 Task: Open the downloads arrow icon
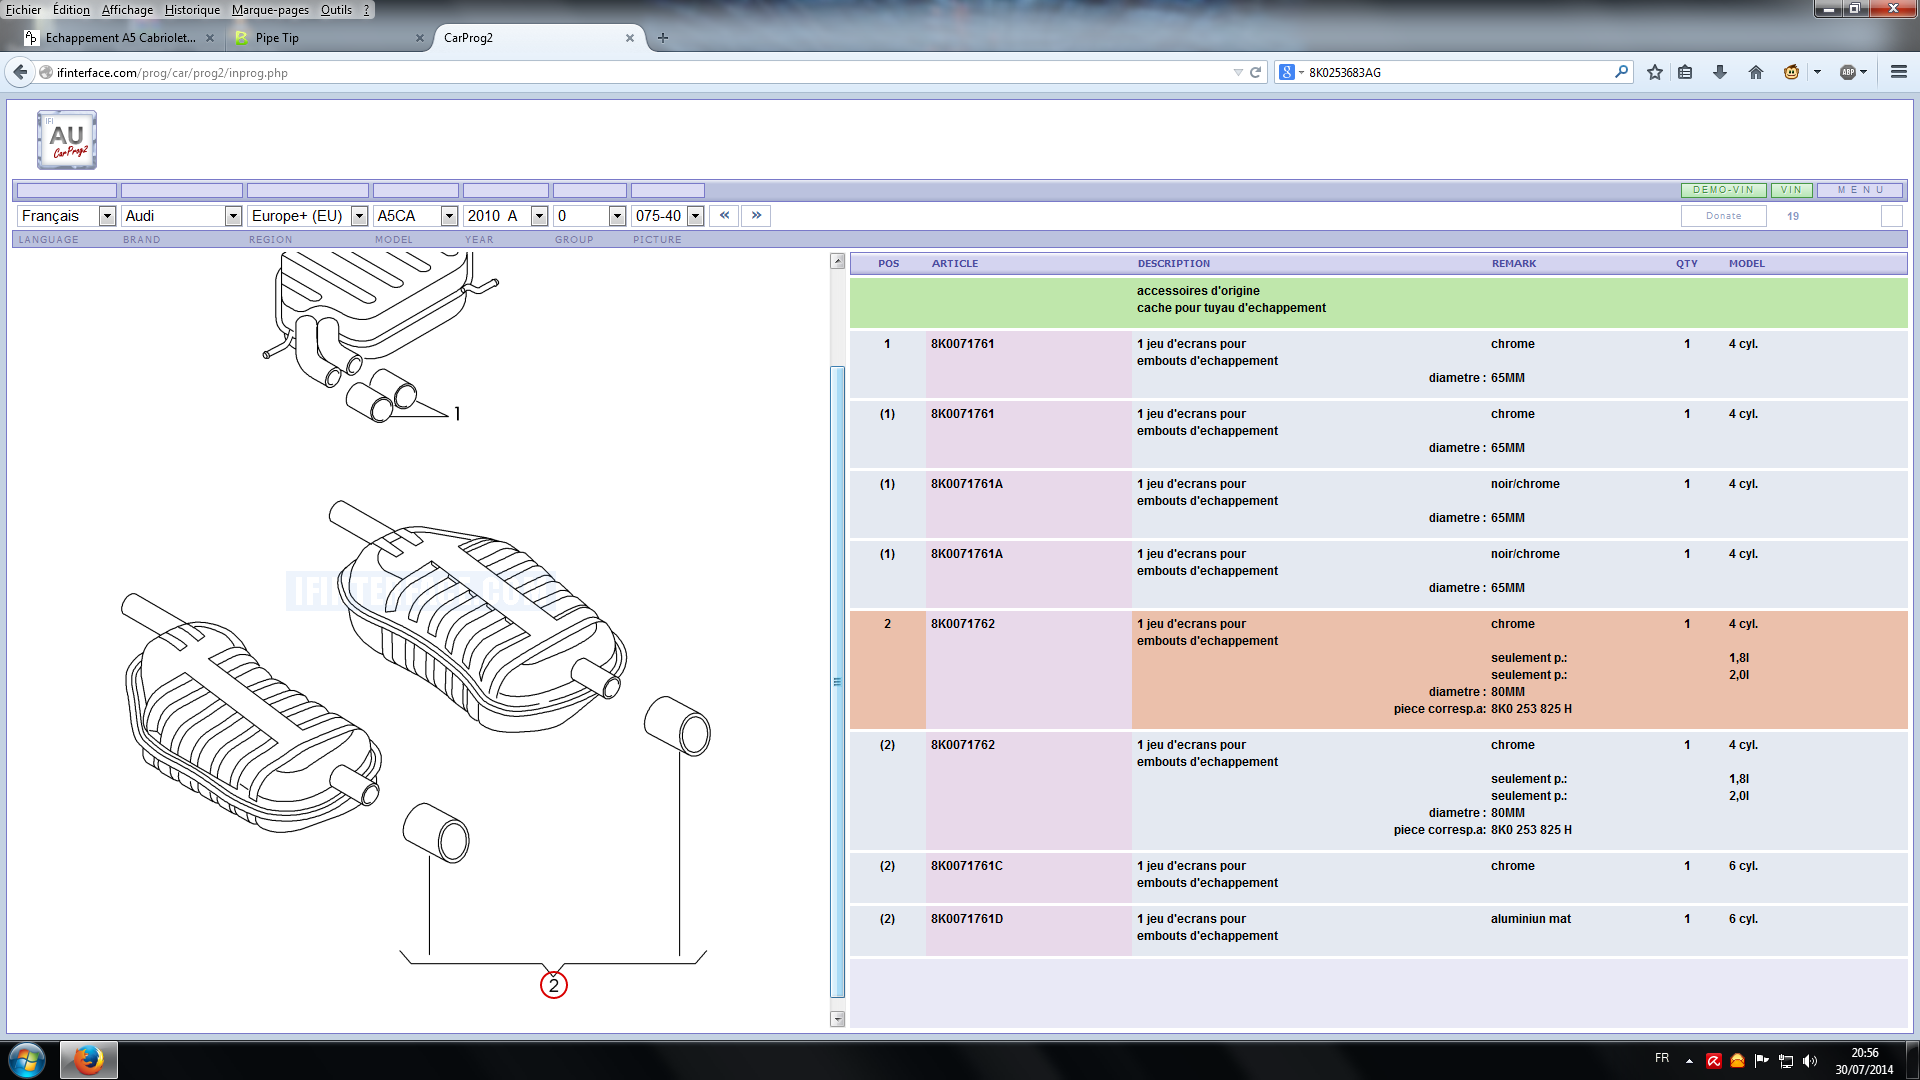click(1720, 72)
